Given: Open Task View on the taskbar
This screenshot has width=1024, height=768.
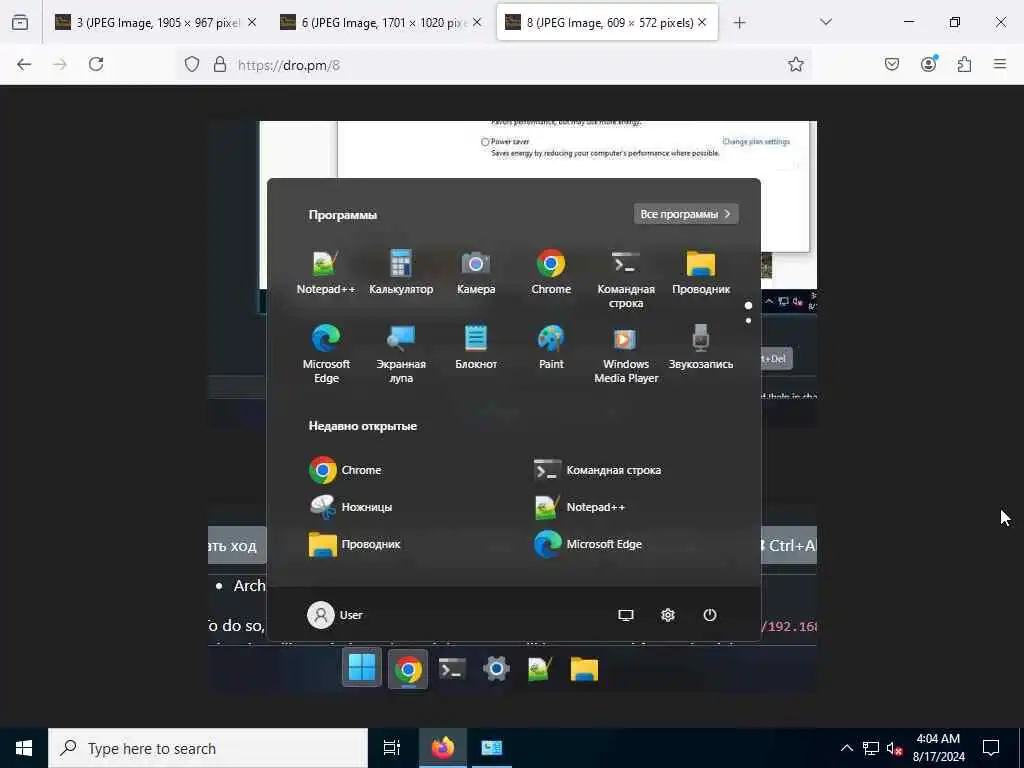Looking at the screenshot, I should [391, 748].
